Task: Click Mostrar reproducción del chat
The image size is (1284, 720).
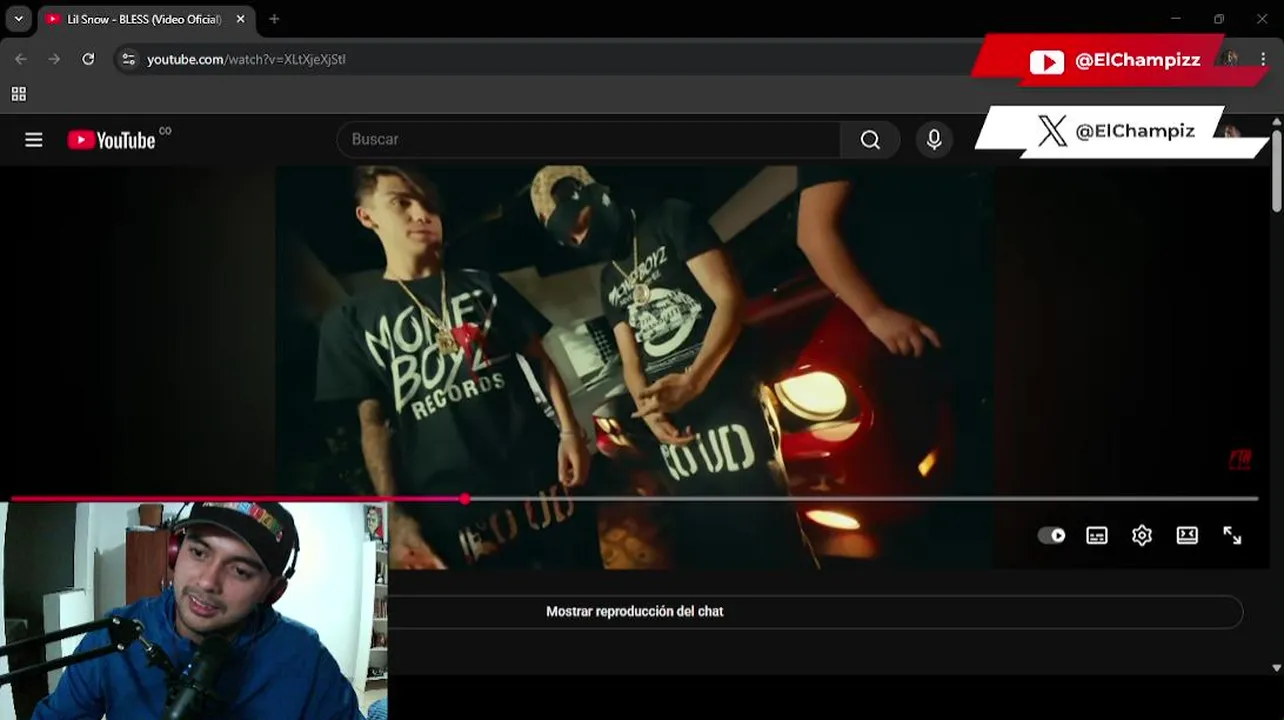Action: tap(634, 611)
